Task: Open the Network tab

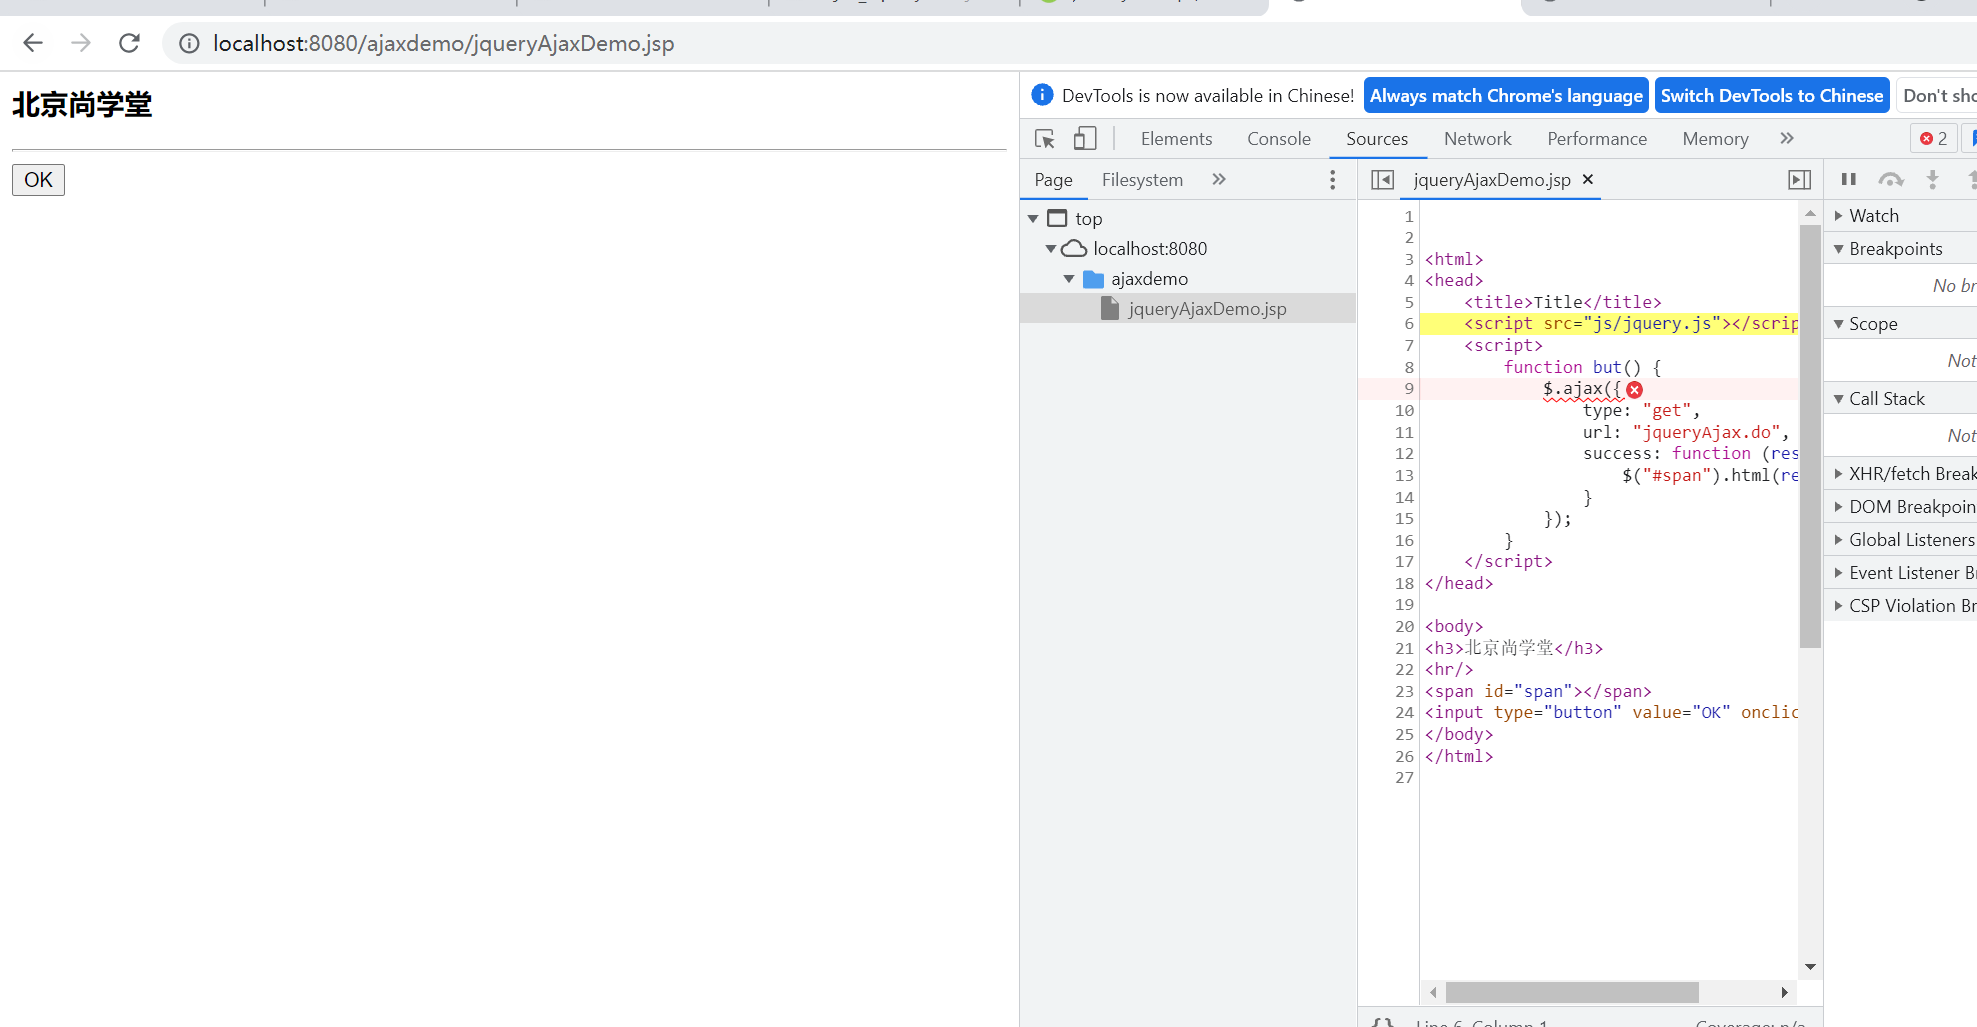Action: 1477,139
